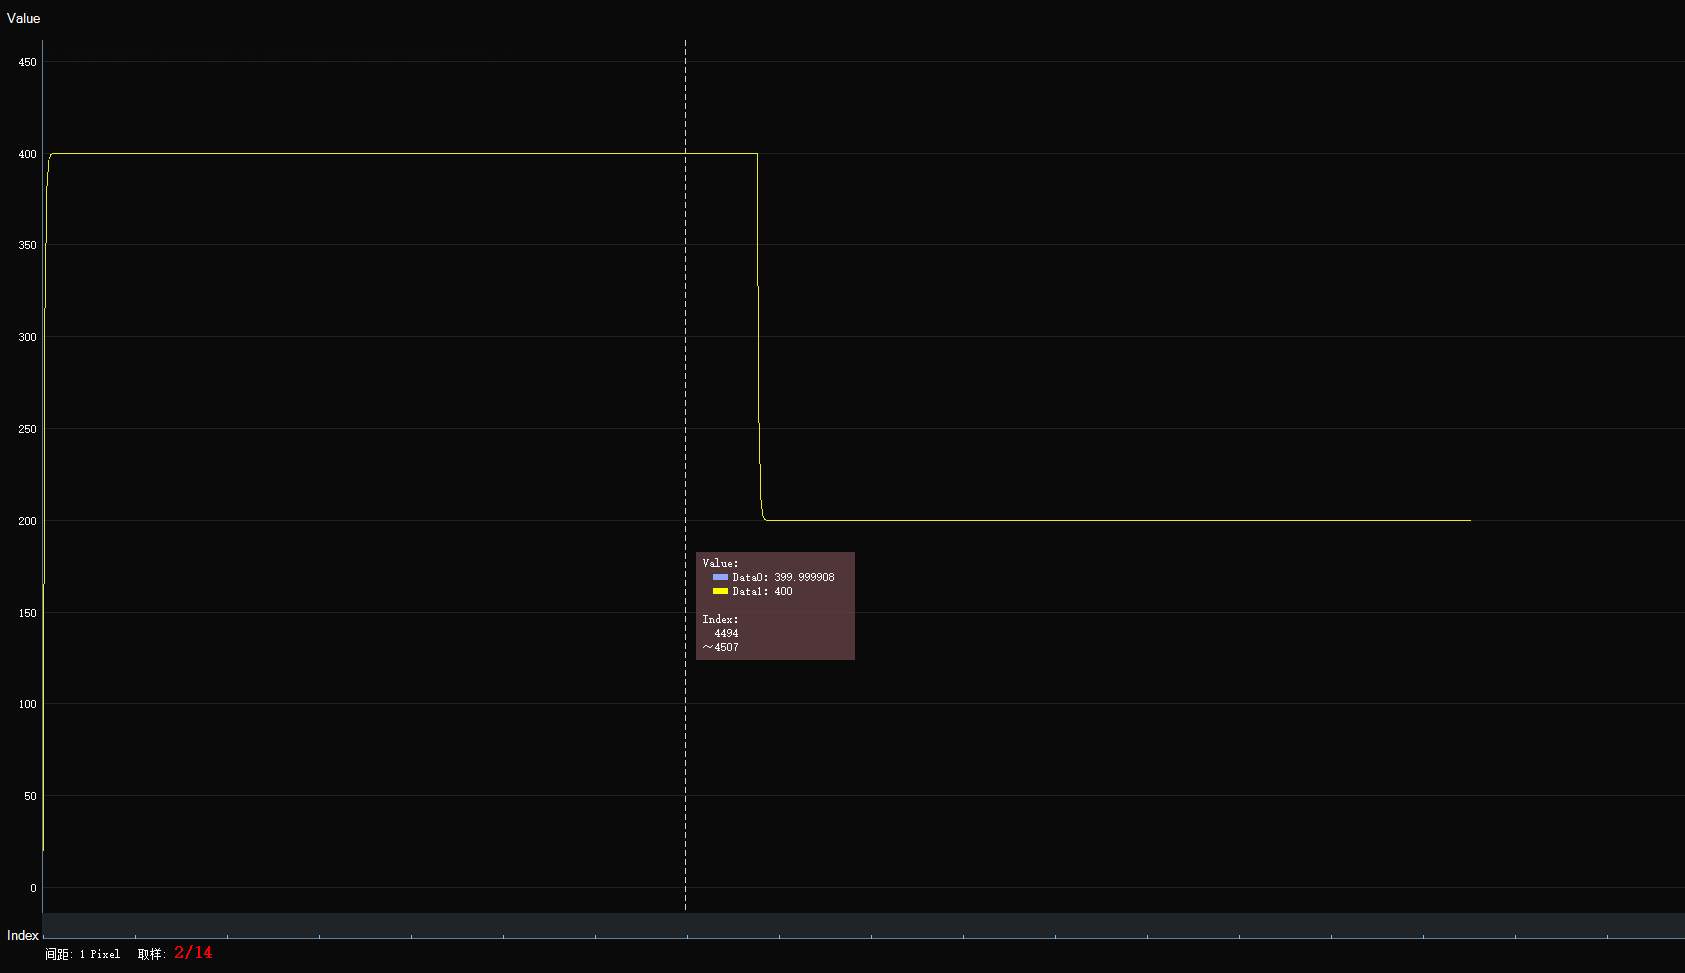This screenshot has width=1685, height=973.
Task: Click the 200 tick on Value axis
Action: [27, 521]
